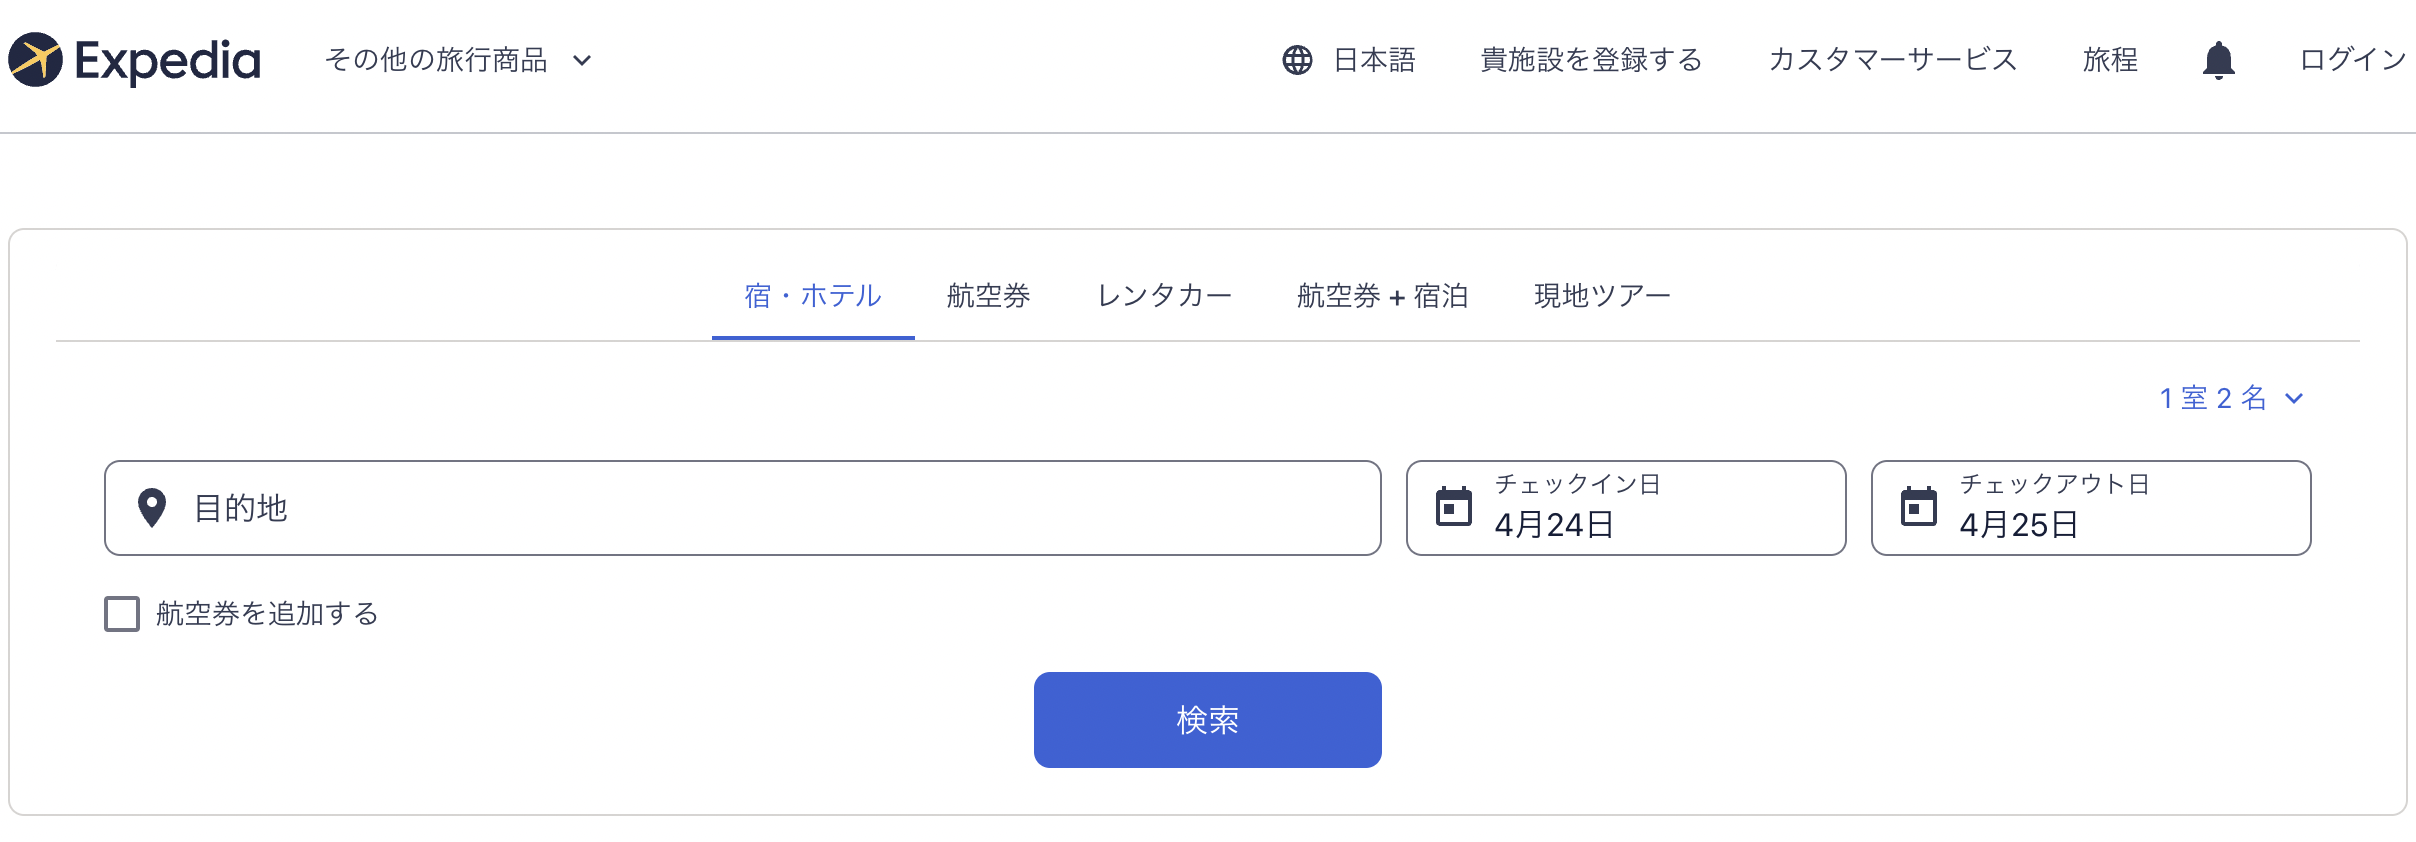Switch to the 現地ツアー tab
Viewport: 2416px width, 842px height.
[x=1602, y=296]
